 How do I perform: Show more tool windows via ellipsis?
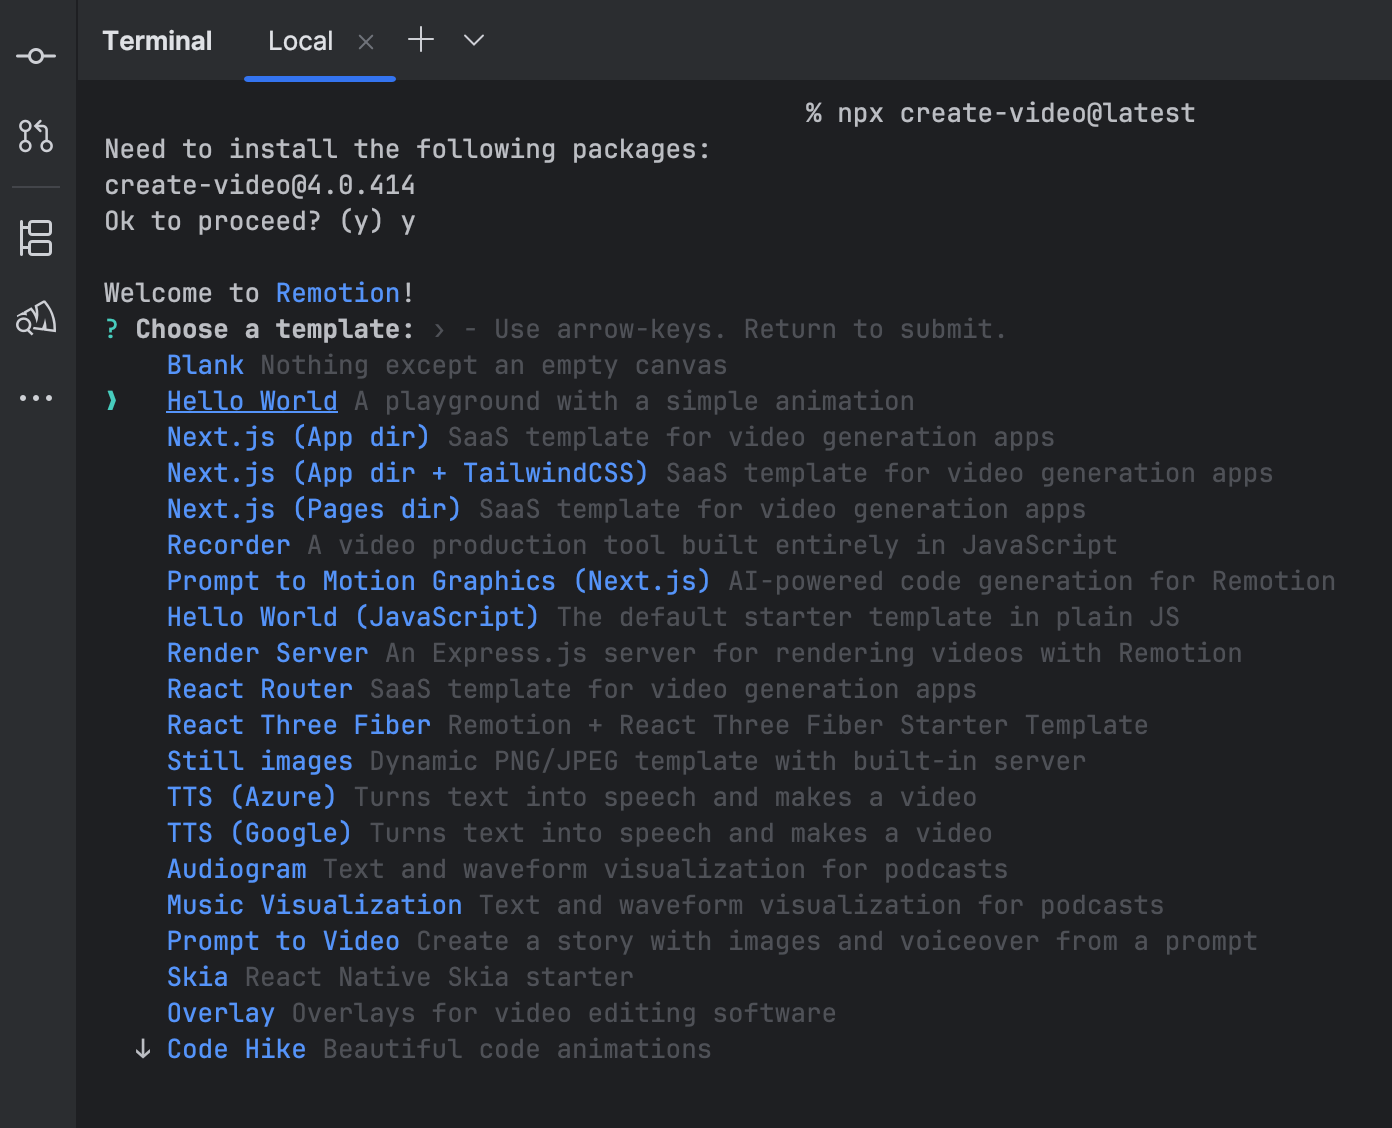pyautogui.click(x=36, y=398)
